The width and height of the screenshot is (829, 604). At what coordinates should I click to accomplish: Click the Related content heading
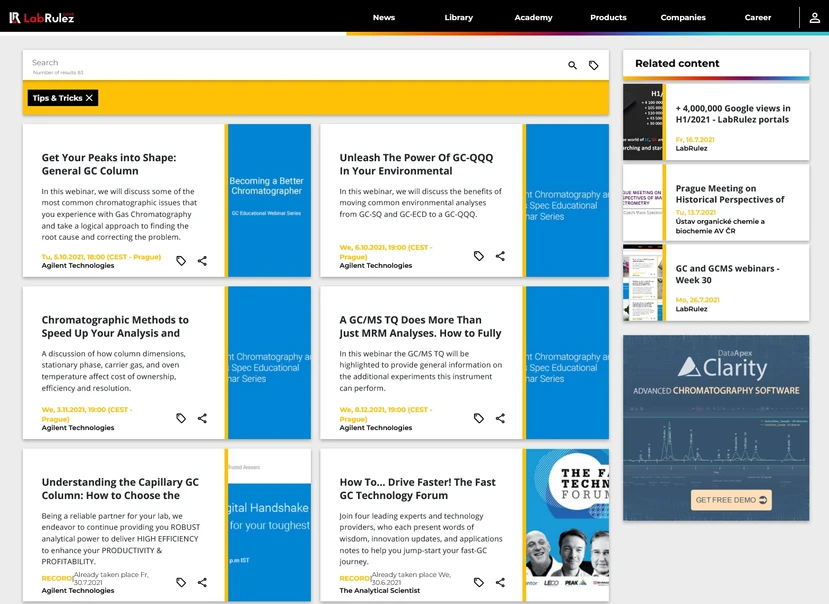point(677,63)
